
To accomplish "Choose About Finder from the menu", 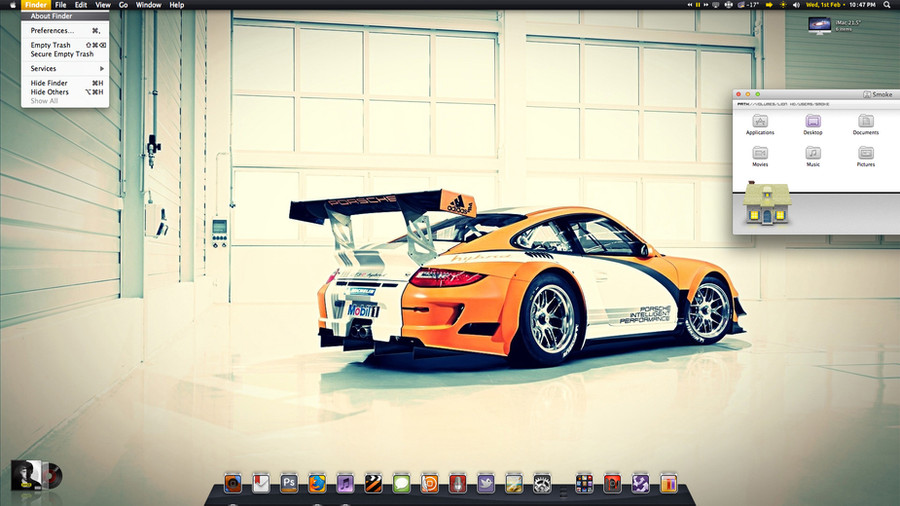I will (x=65, y=16).
